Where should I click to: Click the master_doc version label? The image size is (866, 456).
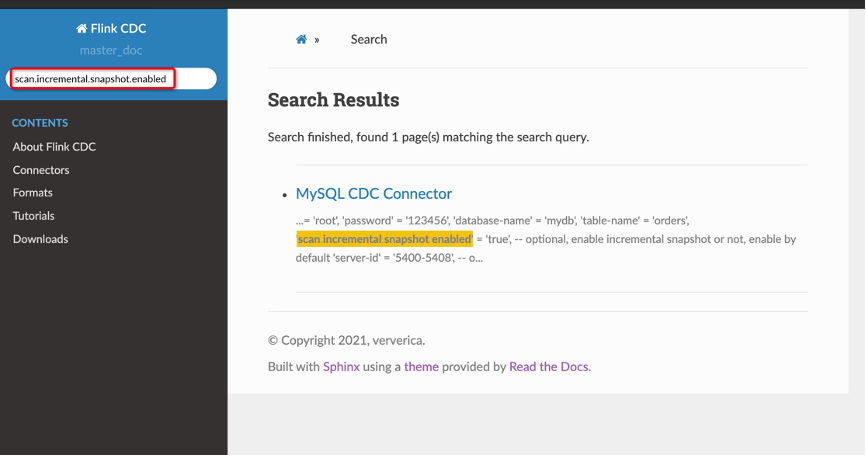tap(113, 50)
